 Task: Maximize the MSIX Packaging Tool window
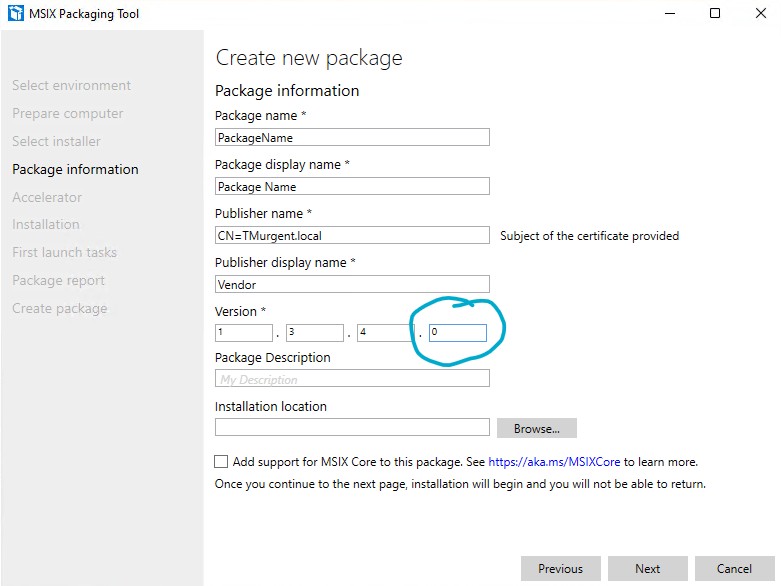tap(715, 14)
